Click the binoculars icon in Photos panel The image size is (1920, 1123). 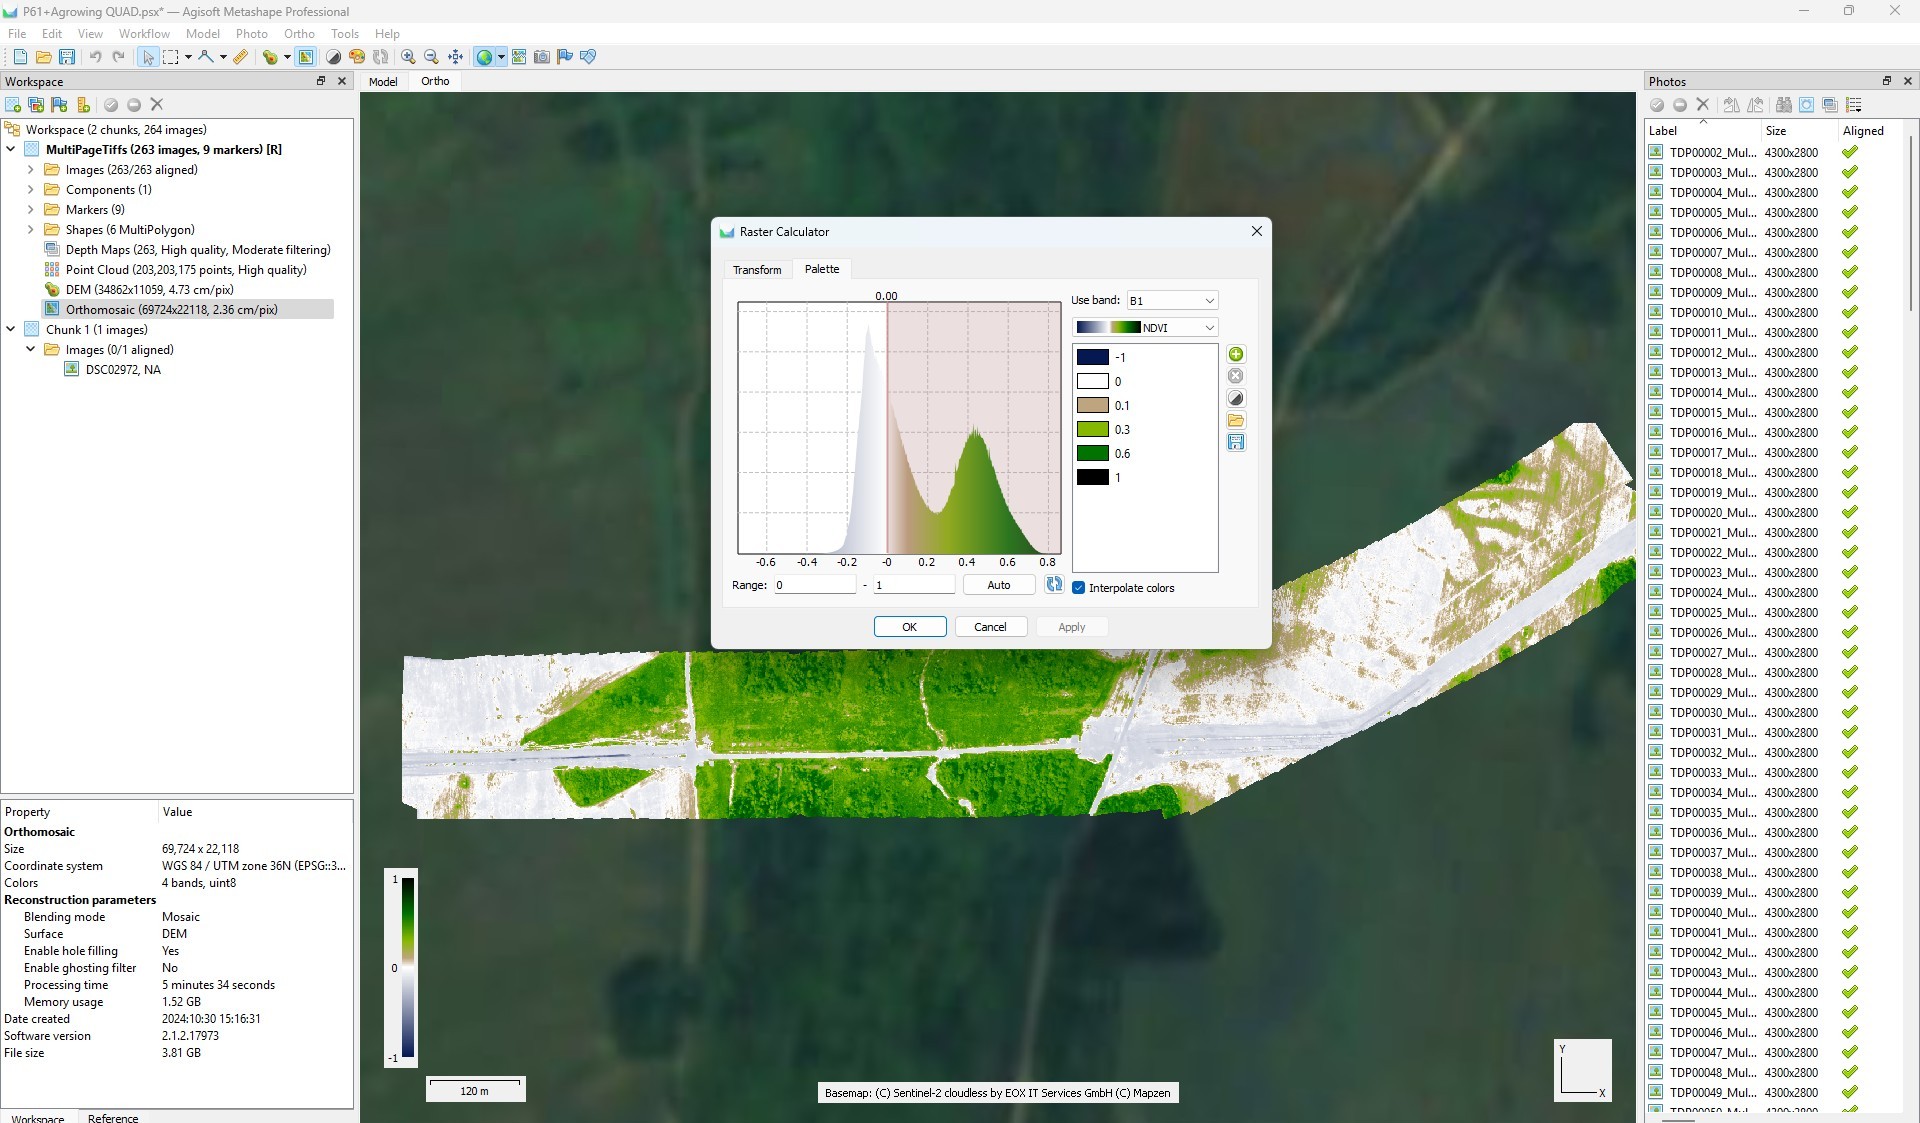[x=1783, y=105]
